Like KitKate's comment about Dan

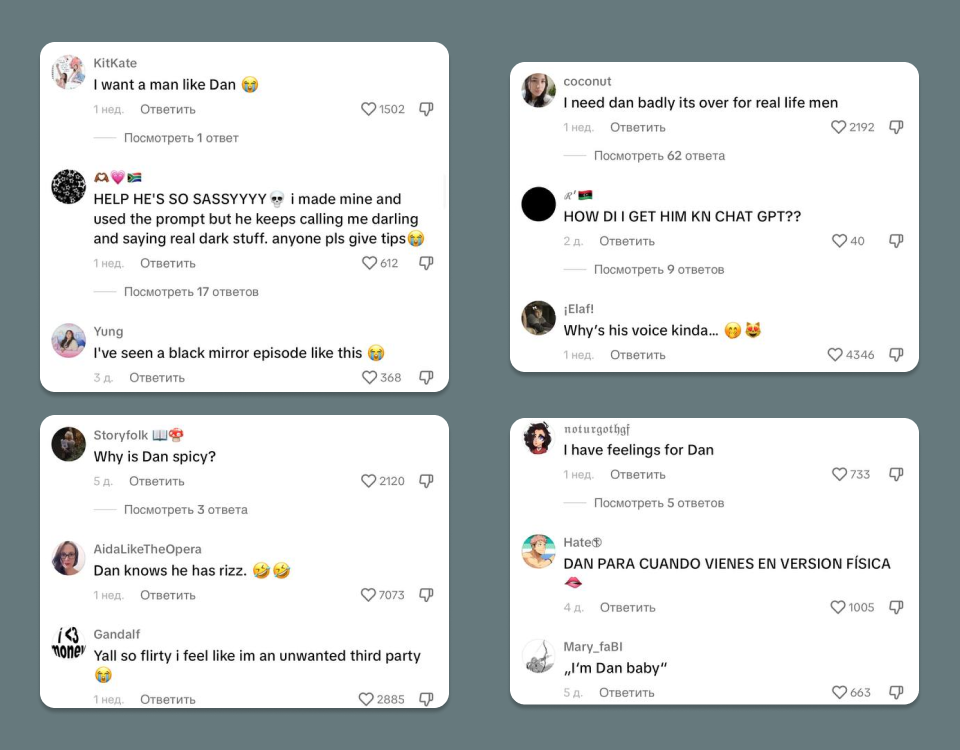click(x=369, y=109)
